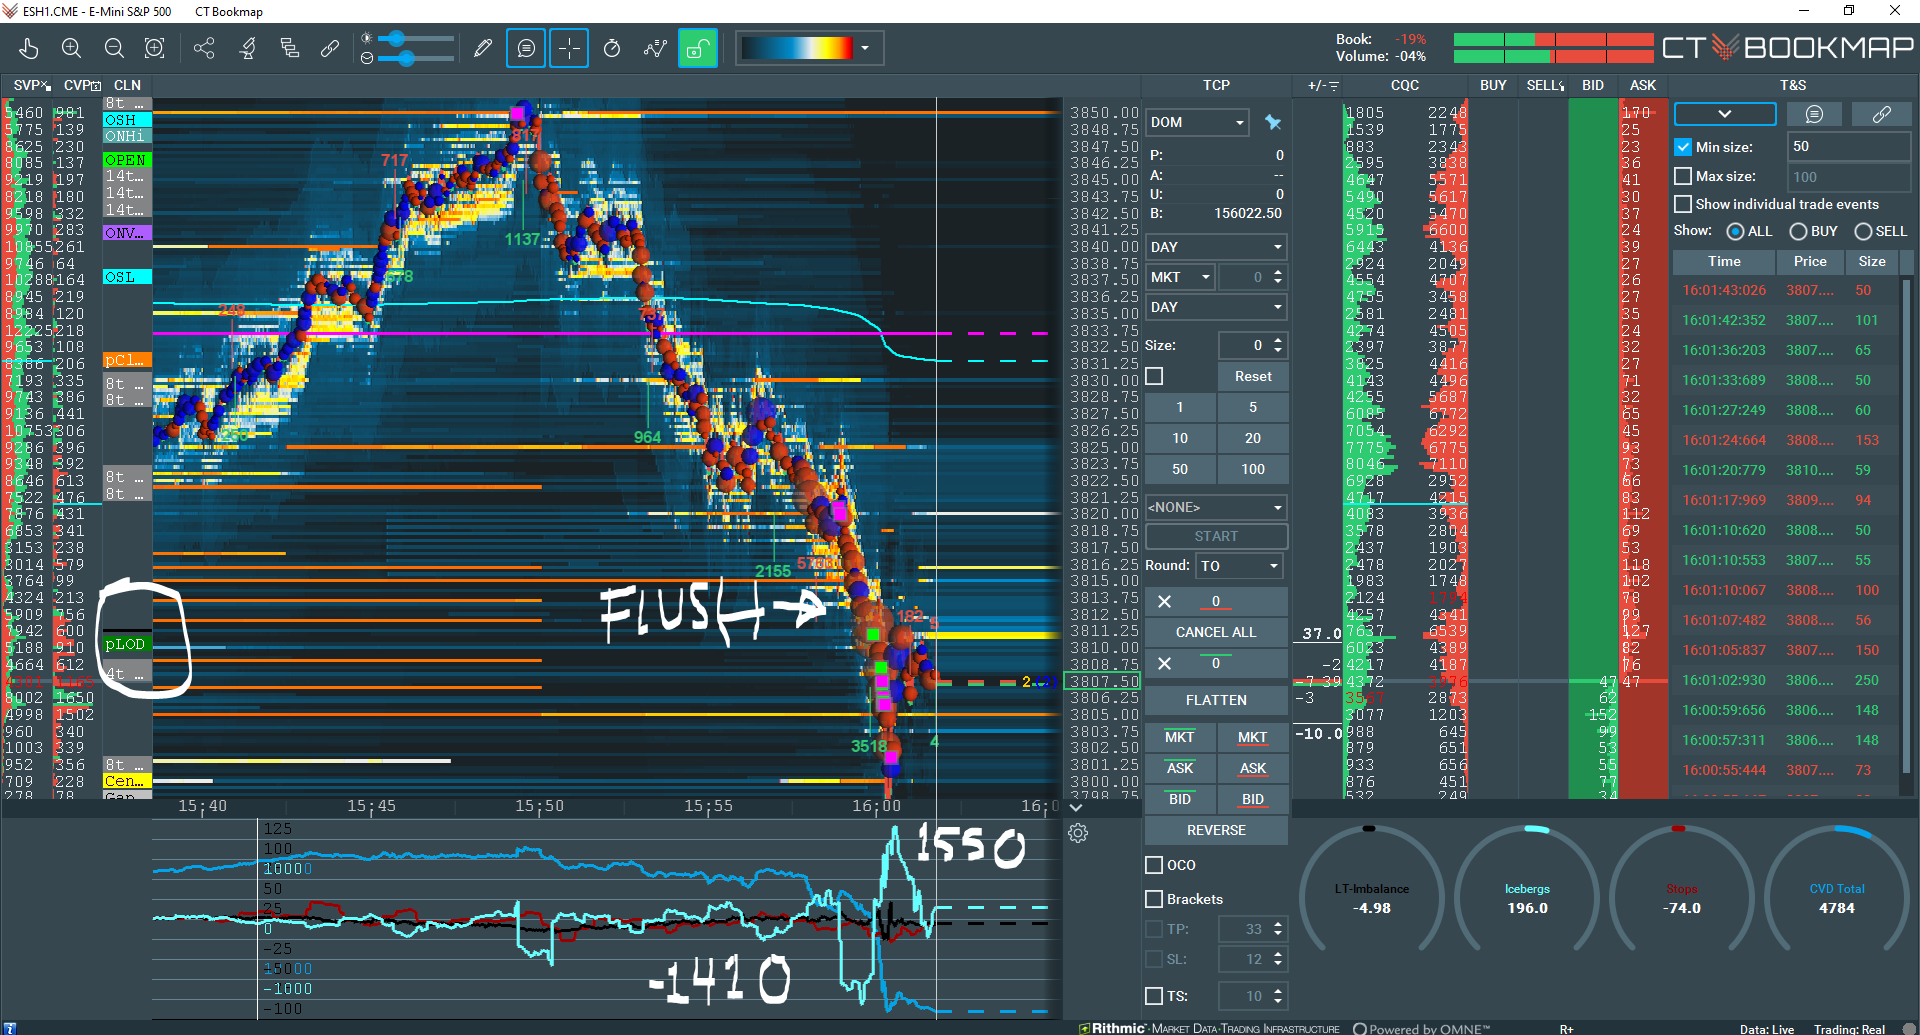Adjust the lower contrast slider
1920x1035 pixels.
point(406,58)
